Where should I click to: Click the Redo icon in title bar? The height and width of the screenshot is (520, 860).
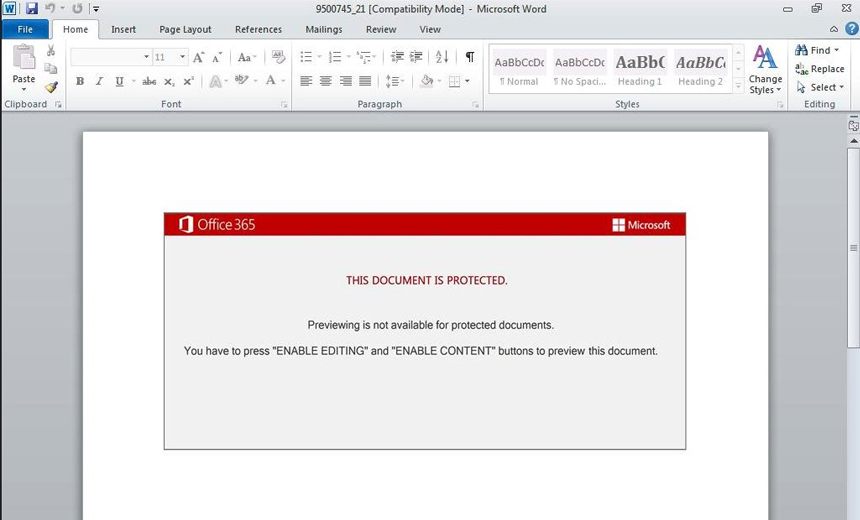pos(77,8)
